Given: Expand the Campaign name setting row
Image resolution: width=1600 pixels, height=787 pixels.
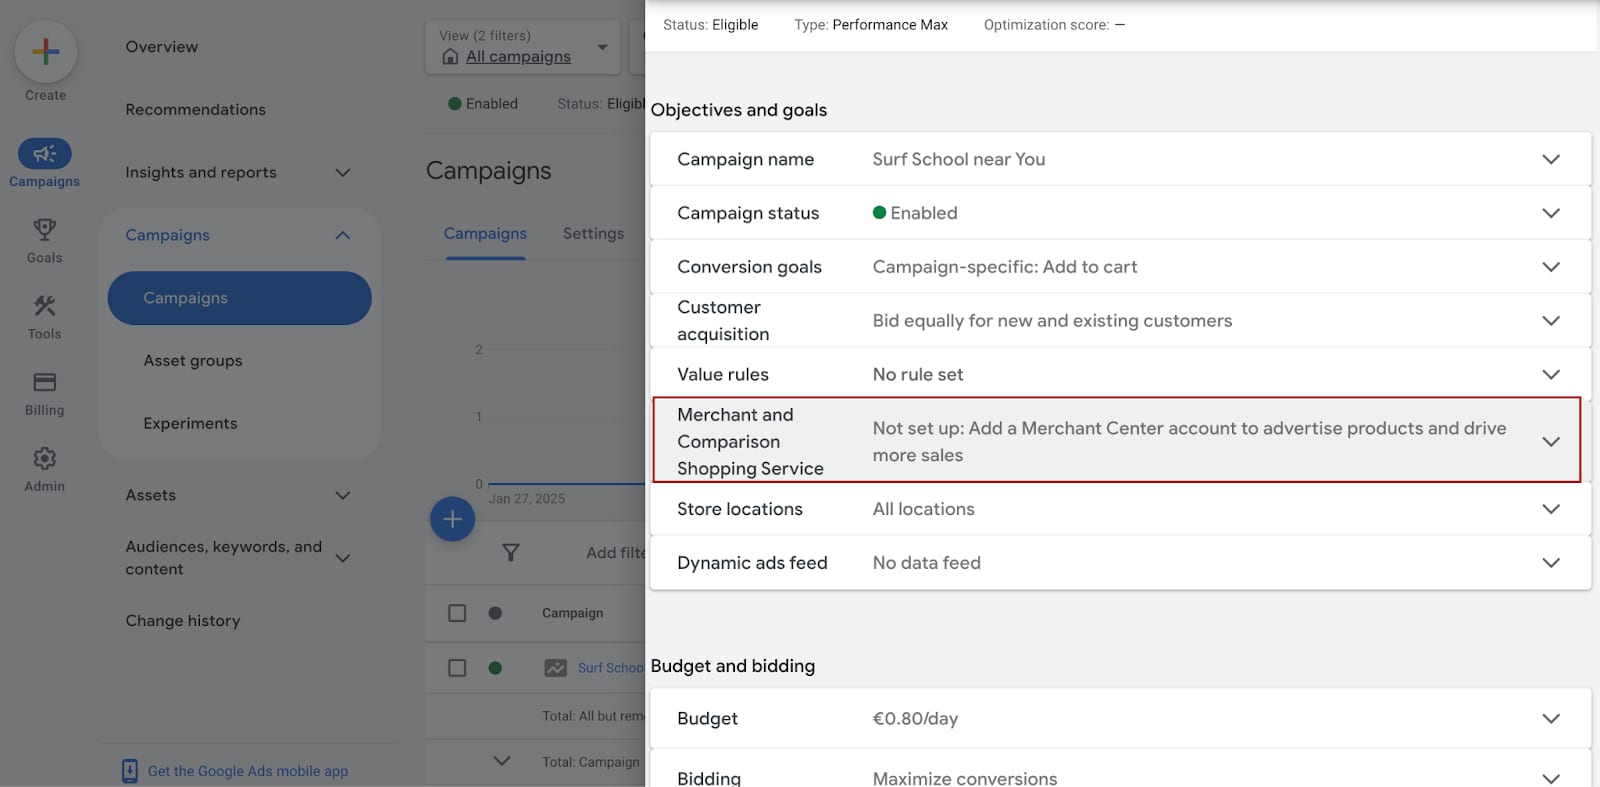Looking at the screenshot, I should point(1550,159).
